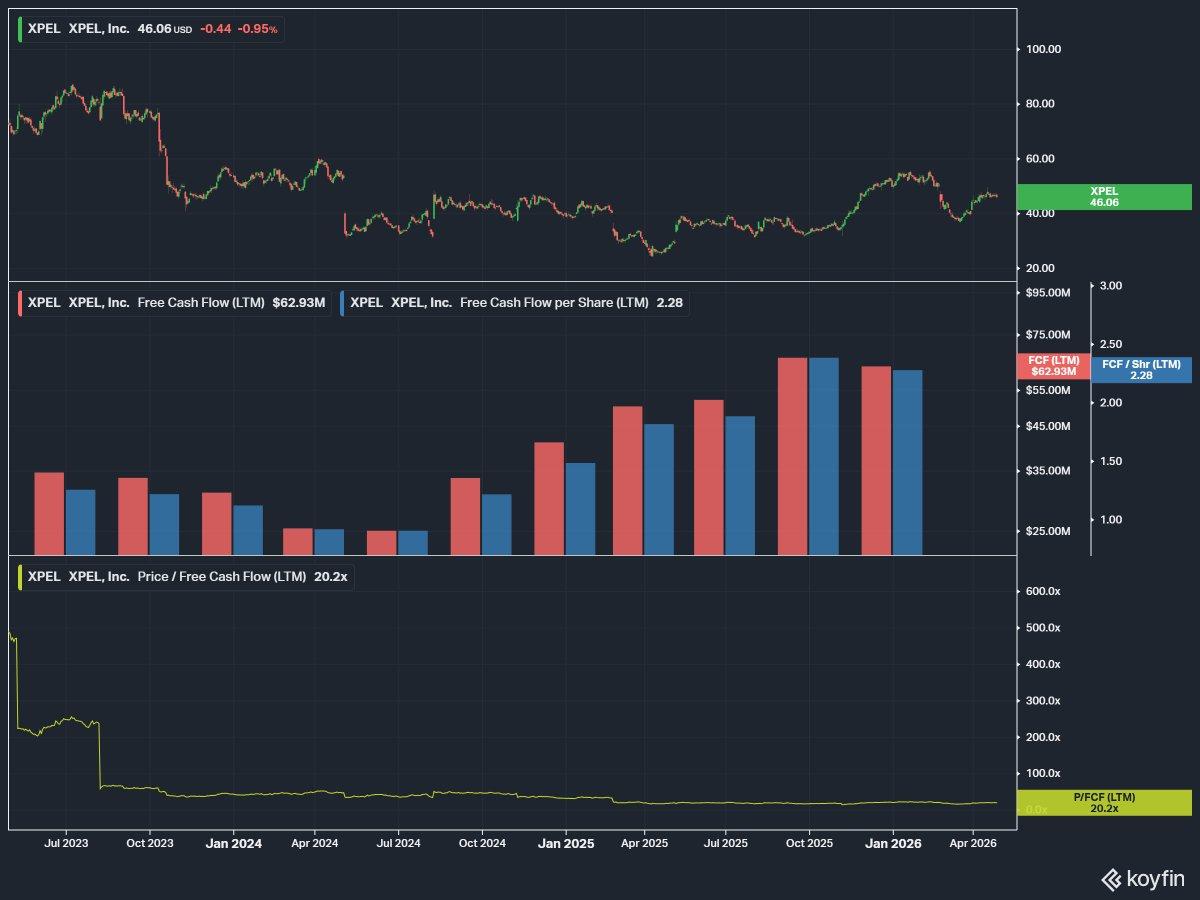The width and height of the screenshot is (1200, 900).
Task: Select Price / Free Cash Flow (LTM) legend
Action: (187, 577)
